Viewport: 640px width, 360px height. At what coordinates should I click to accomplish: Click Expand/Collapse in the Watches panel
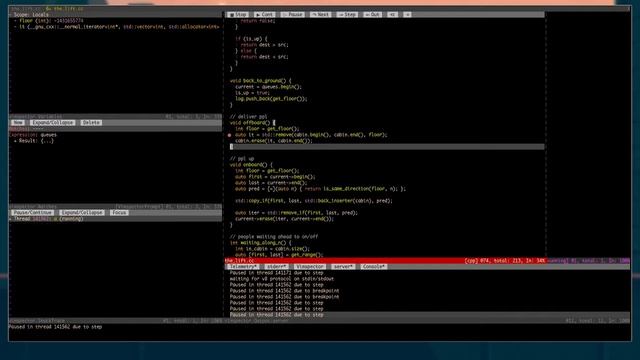click(x=53, y=122)
